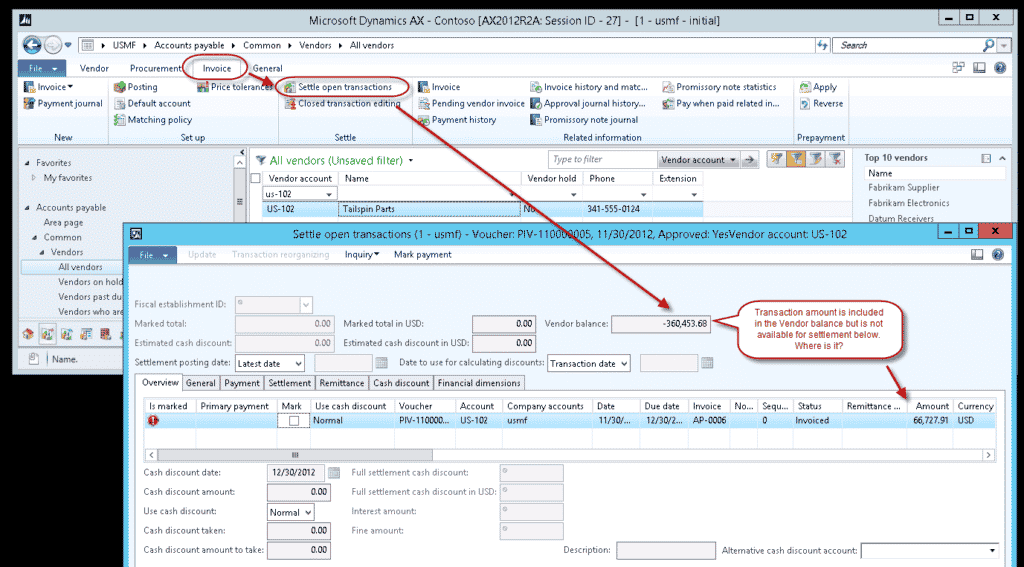Mark the PIV-110000 transaction checkbox
This screenshot has width=1024, height=567.
click(294, 421)
